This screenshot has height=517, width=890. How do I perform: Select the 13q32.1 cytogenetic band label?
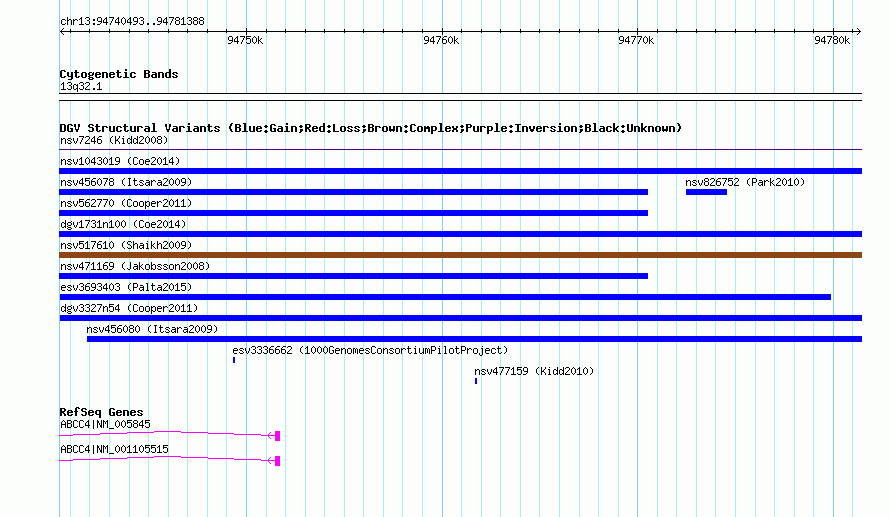[x=81, y=86]
